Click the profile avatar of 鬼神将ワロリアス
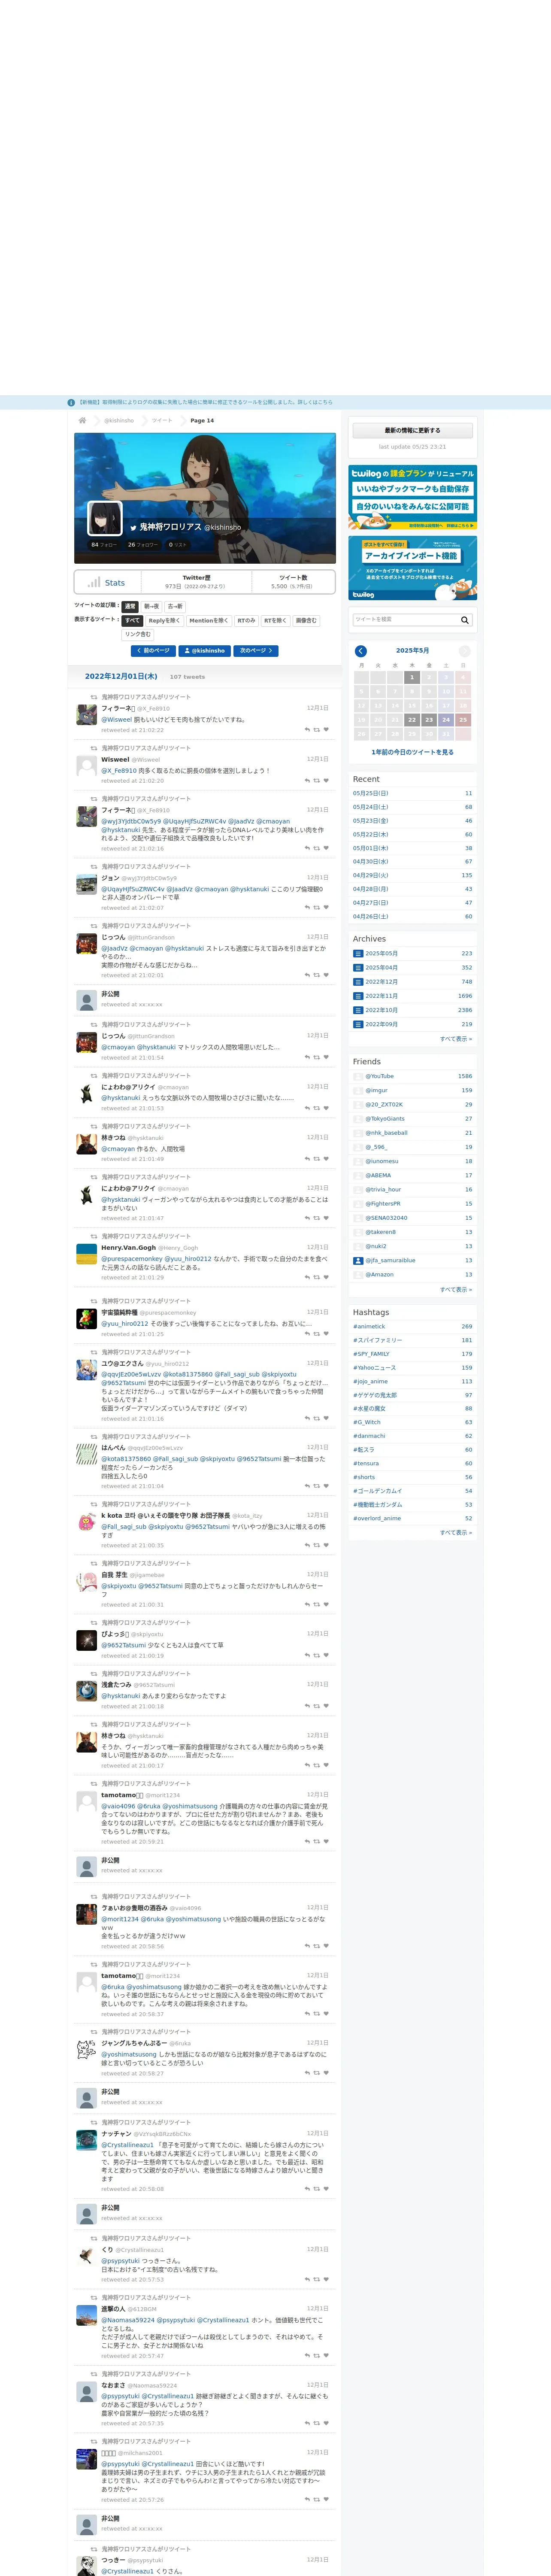 point(105,518)
